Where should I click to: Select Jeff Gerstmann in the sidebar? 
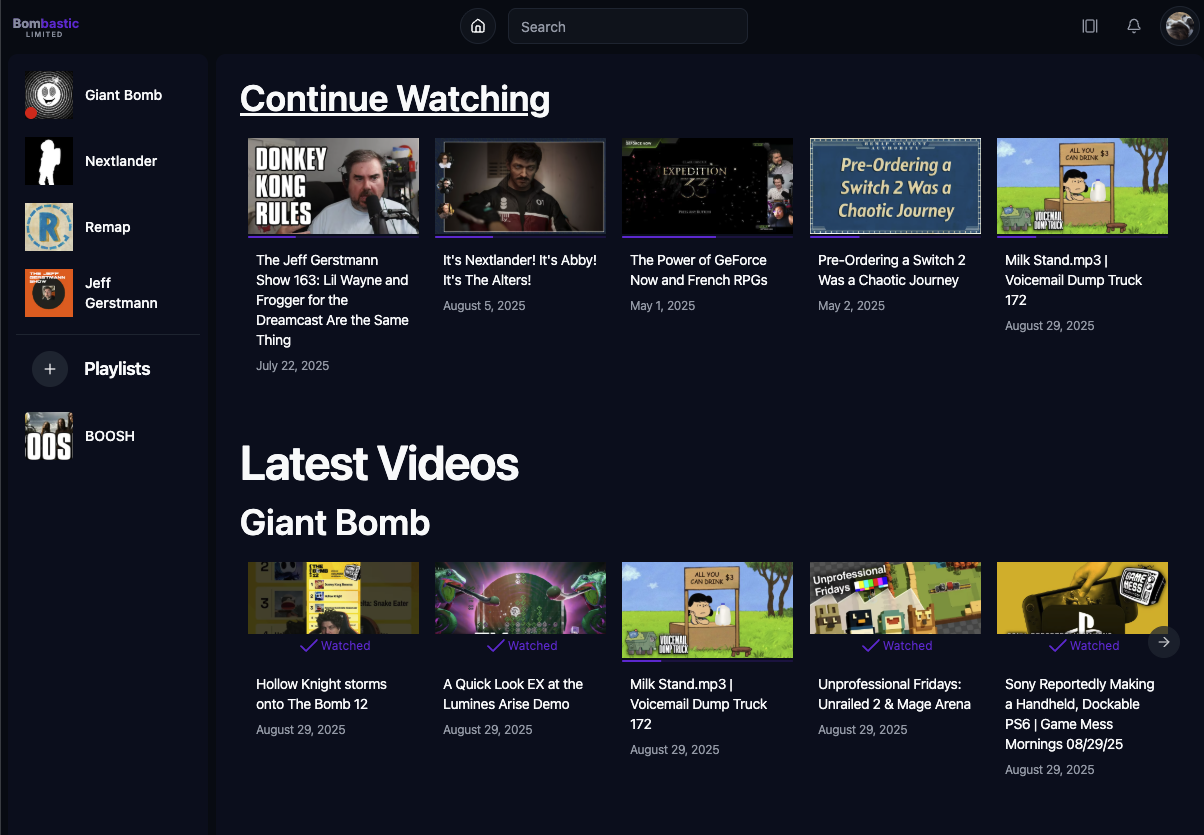click(121, 293)
